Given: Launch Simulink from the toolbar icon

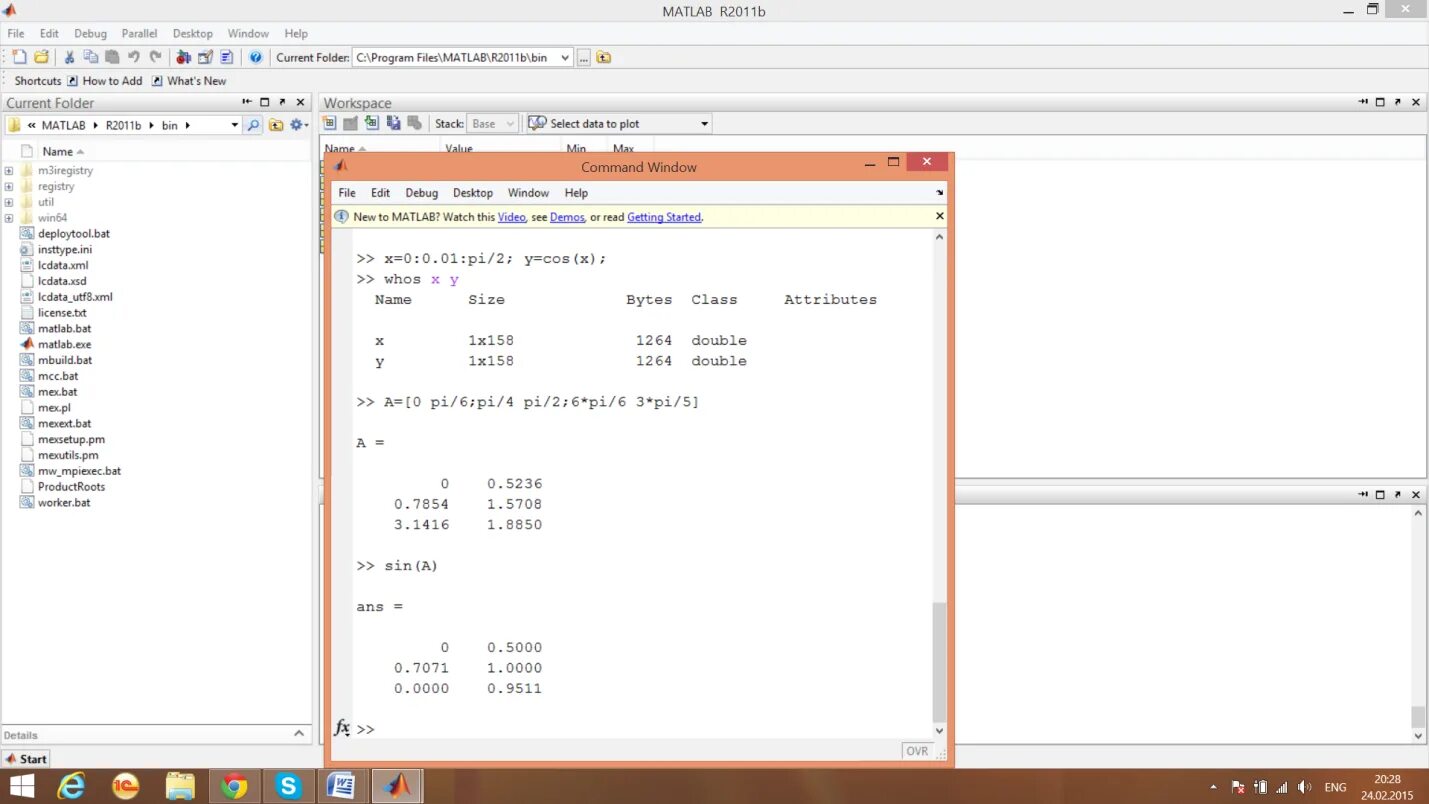Looking at the screenshot, I should [x=183, y=57].
